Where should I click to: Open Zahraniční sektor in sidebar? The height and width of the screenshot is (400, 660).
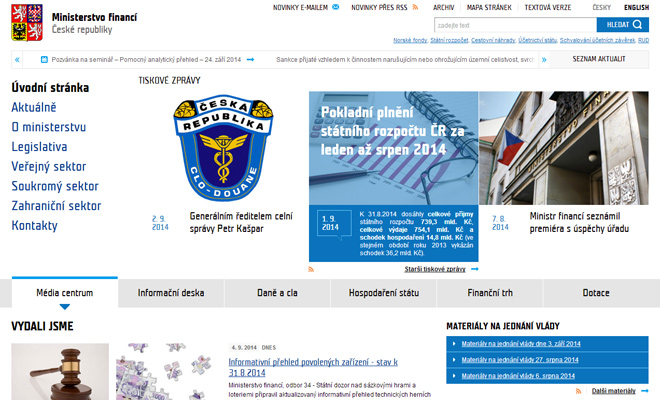pos(56,206)
